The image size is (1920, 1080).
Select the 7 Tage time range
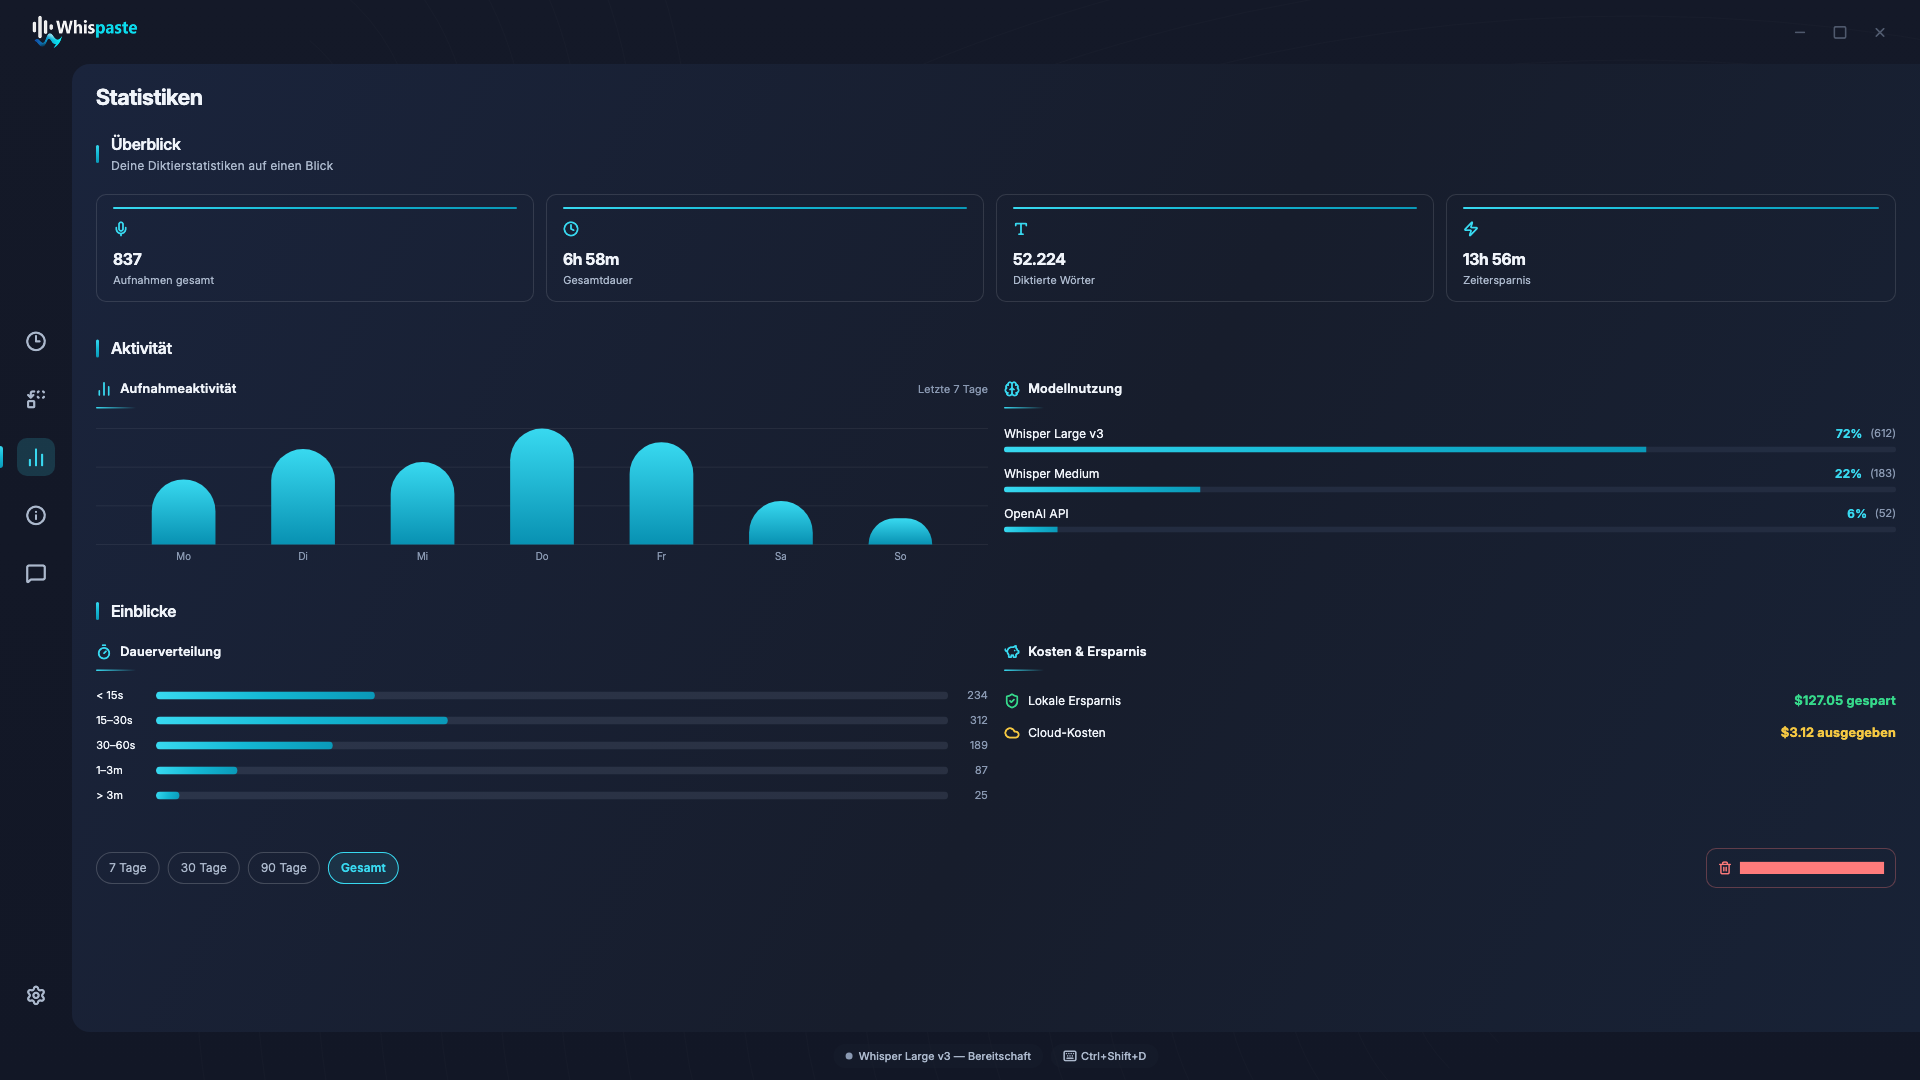tap(128, 868)
